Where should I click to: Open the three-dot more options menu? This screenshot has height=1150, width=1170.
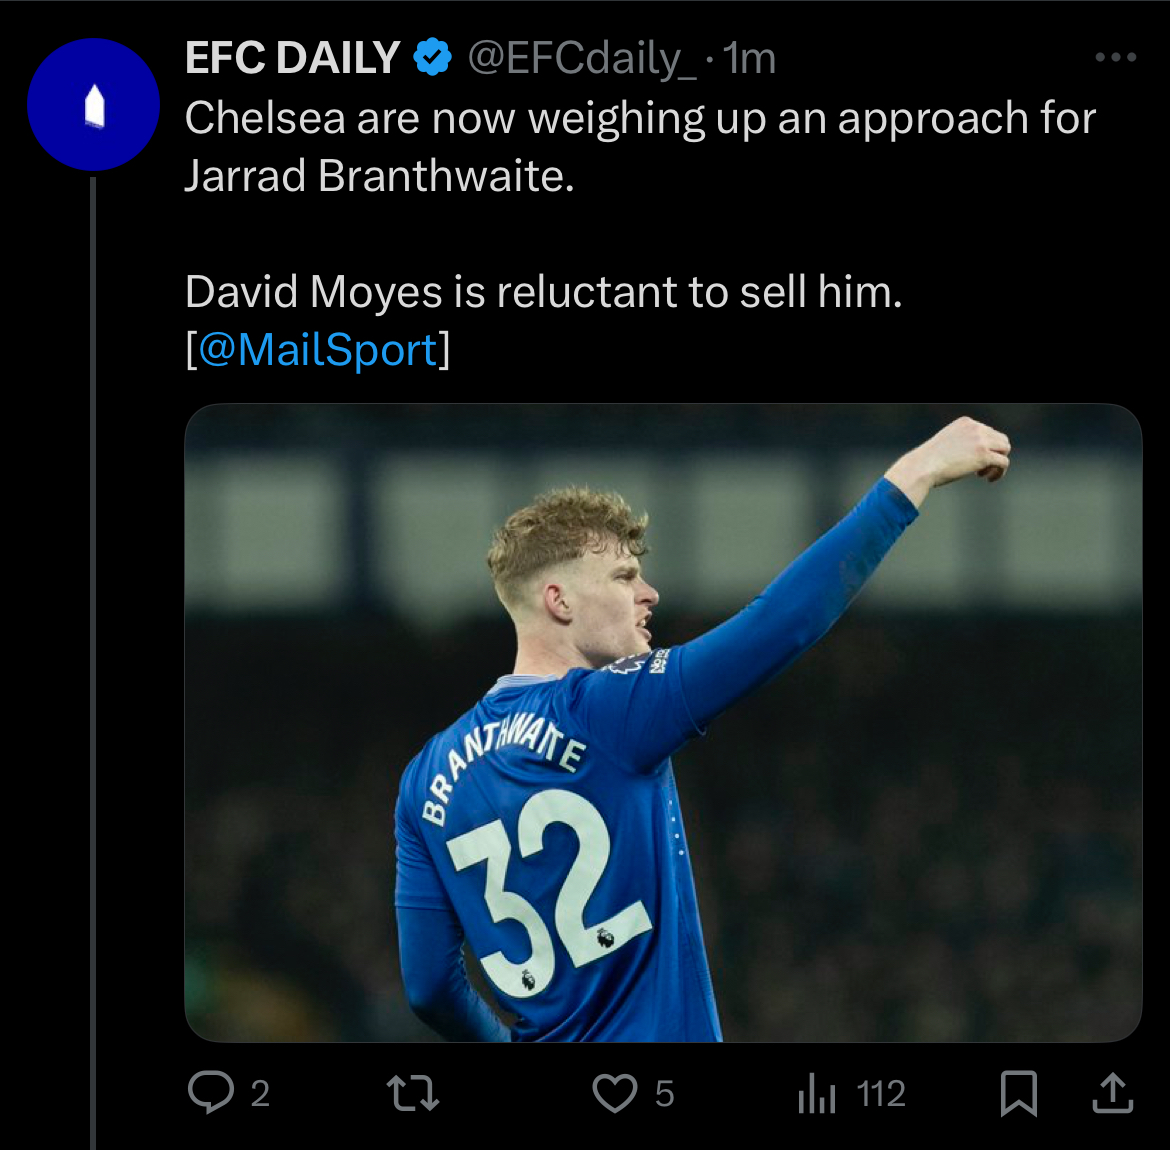1115,58
